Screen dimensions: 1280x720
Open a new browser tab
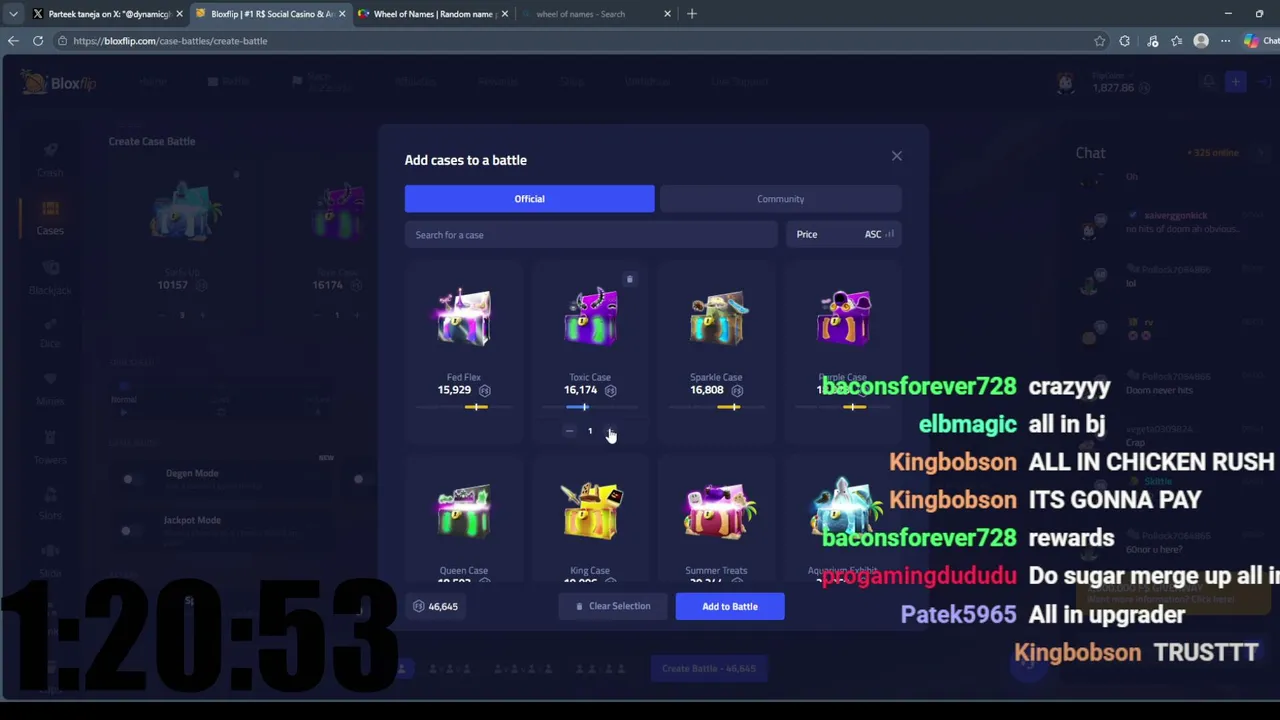coord(692,14)
